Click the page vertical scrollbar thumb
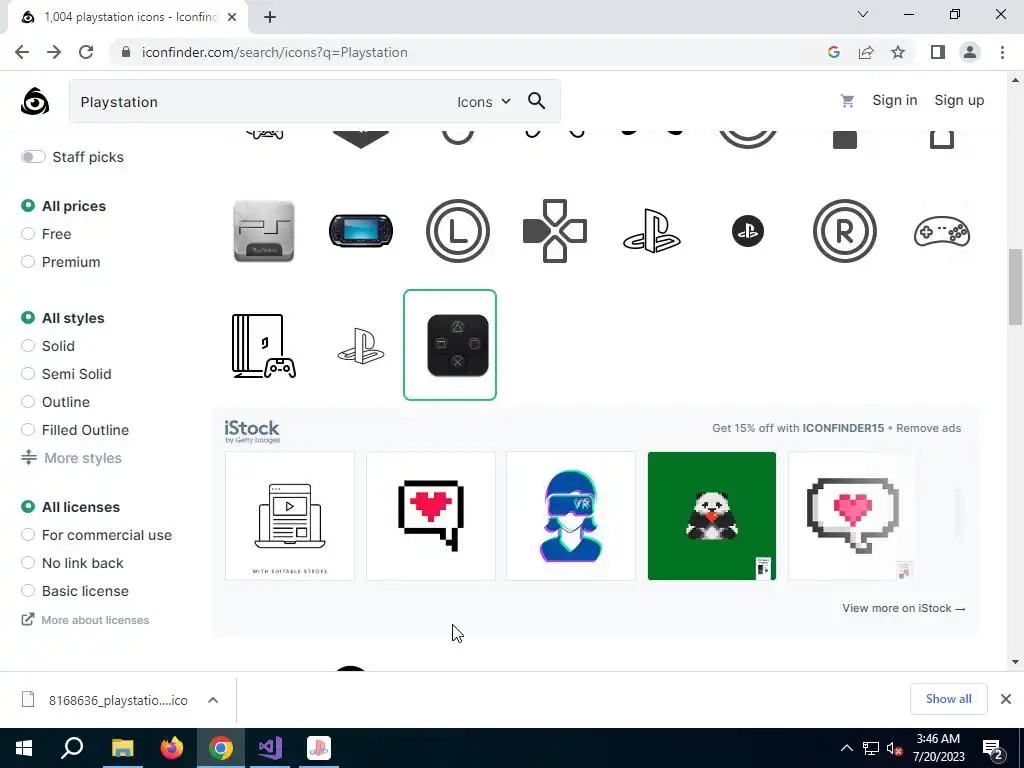Image resolution: width=1024 pixels, height=768 pixels. (1015, 287)
